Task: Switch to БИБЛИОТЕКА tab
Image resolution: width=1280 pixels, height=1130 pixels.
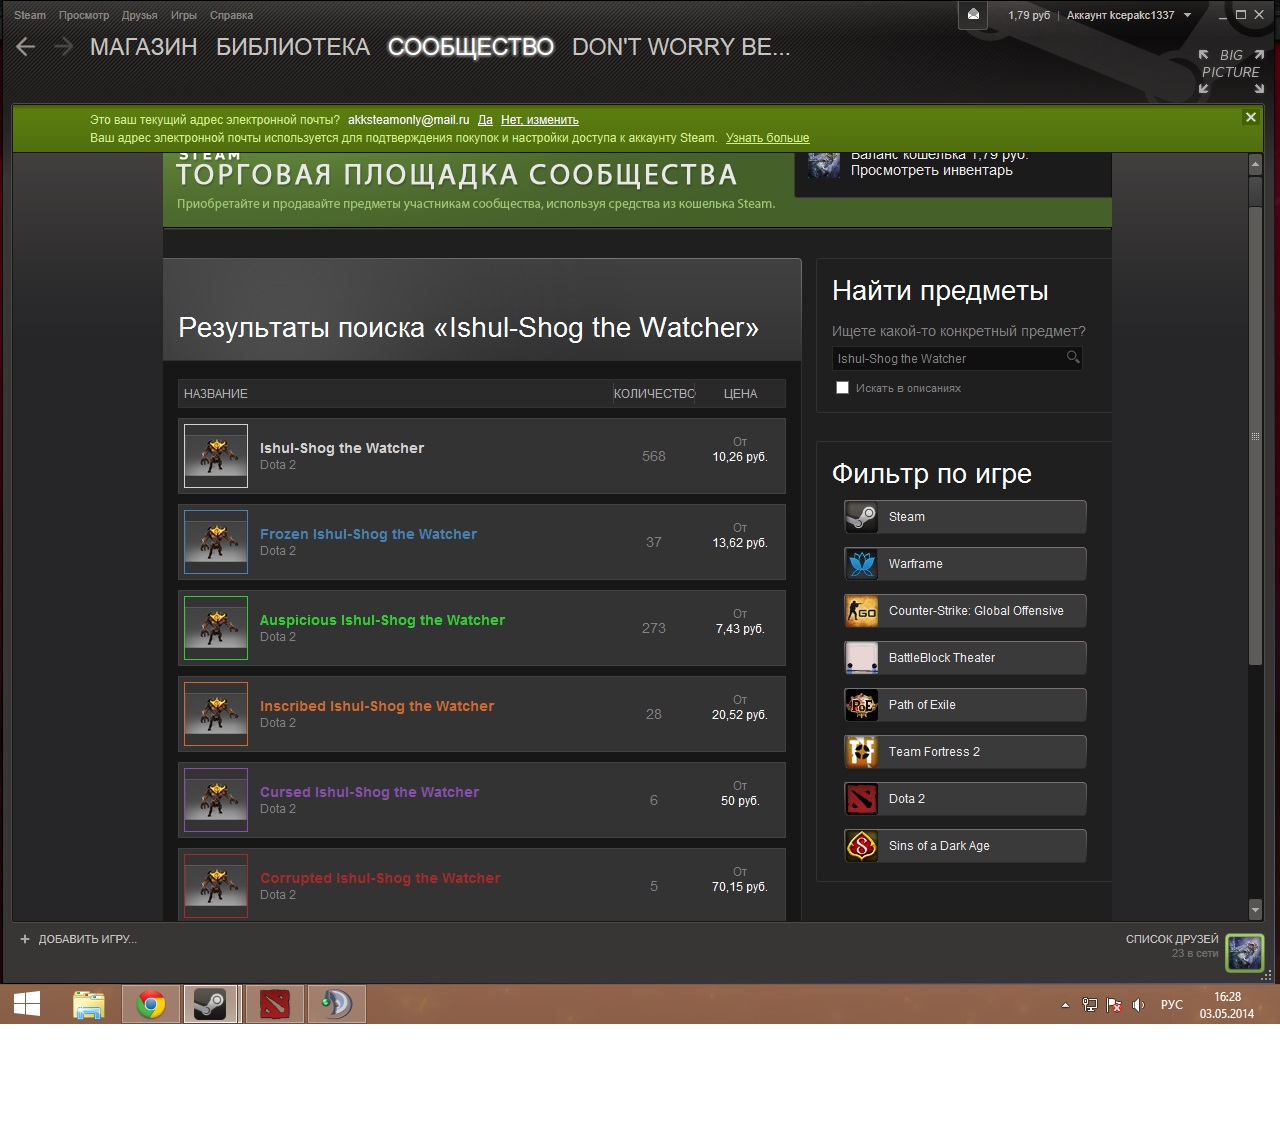Action: tap(293, 47)
